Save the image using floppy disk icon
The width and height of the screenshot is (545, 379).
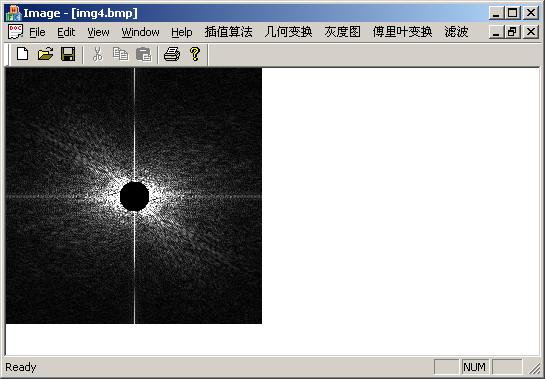[68, 54]
